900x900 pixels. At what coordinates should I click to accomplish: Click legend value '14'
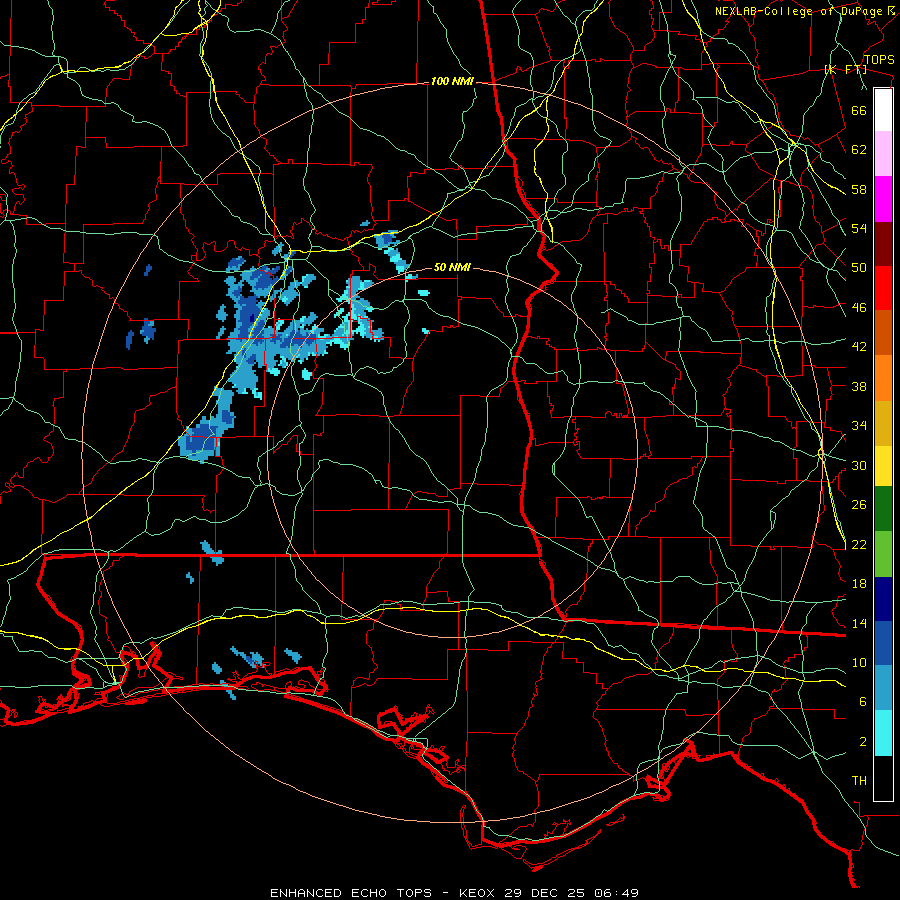[x=859, y=623]
